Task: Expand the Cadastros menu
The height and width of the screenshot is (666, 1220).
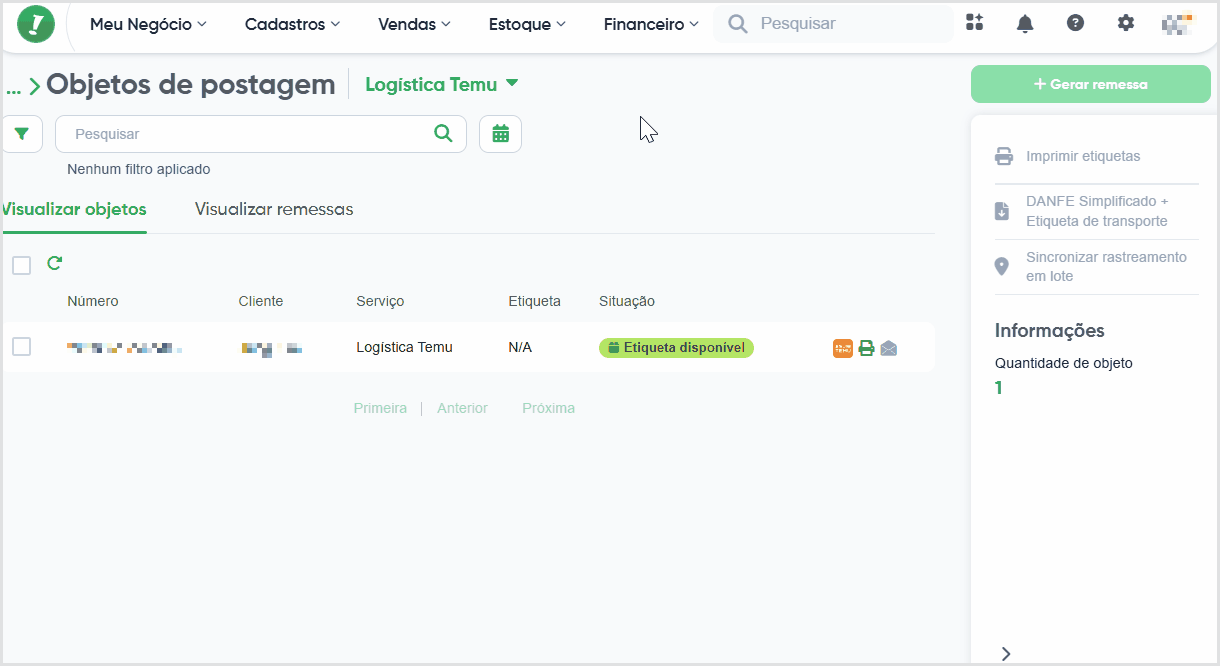Action: pos(292,24)
